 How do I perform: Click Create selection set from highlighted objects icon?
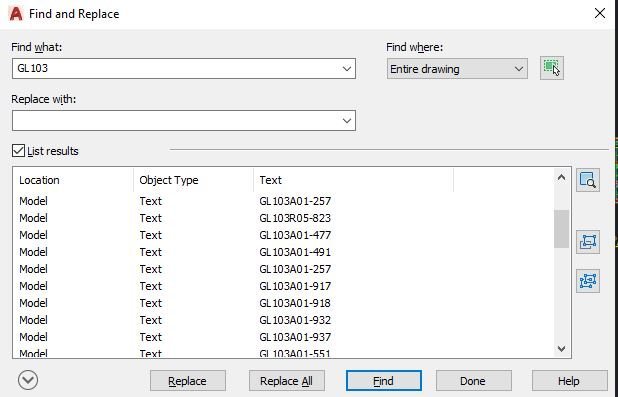pyautogui.click(x=588, y=242)
